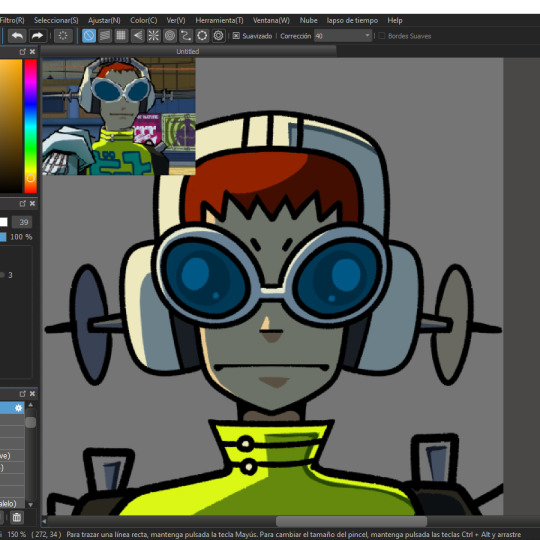Viewport: 540px width, 540px height.
Task: Click the dashed circle snap icon
Action: (x=202, y=36)
